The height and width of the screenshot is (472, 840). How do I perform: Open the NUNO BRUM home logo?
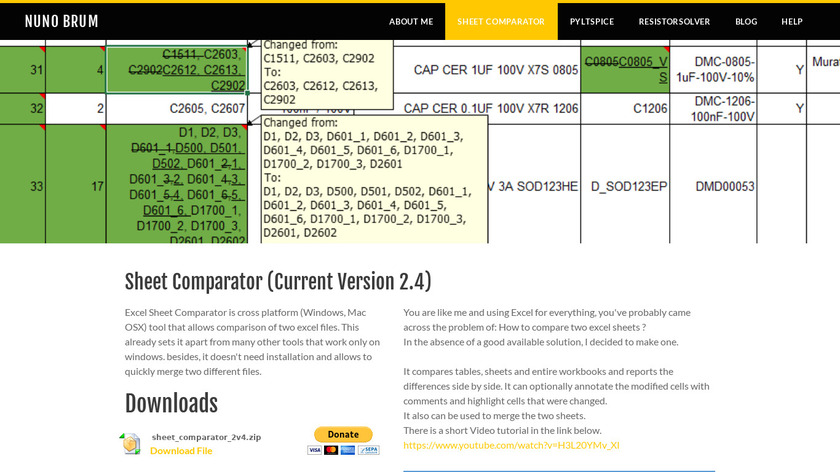pos(62,21)
